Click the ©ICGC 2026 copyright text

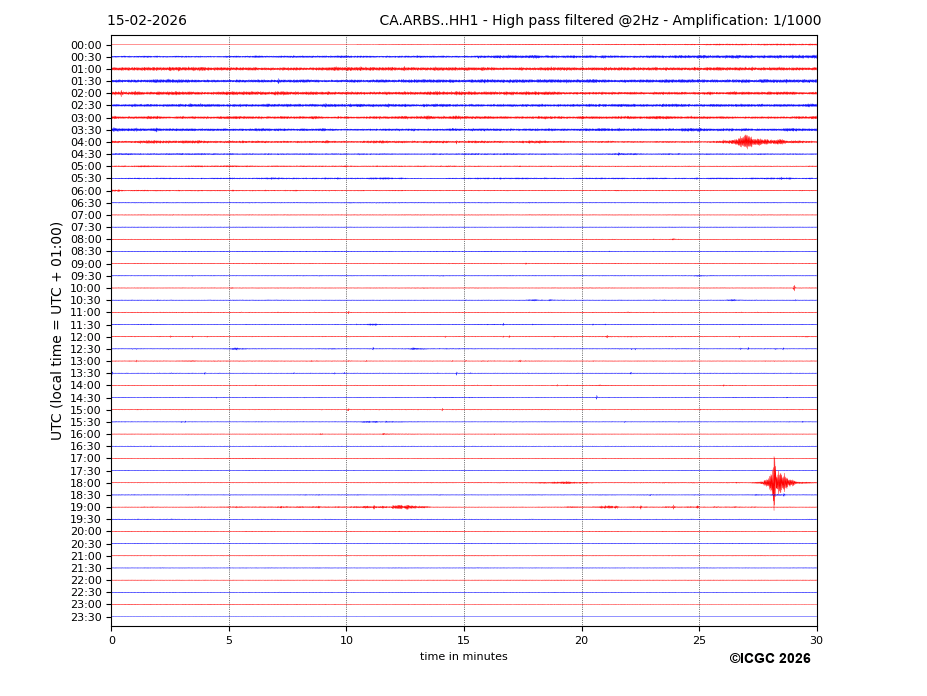(x=769, y=659)
